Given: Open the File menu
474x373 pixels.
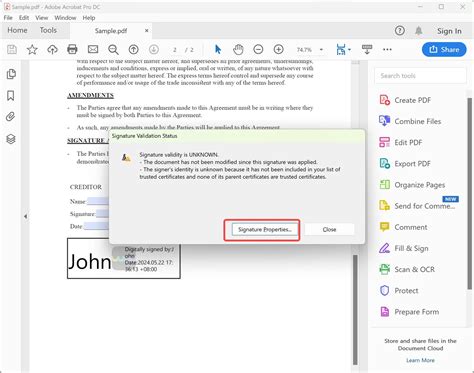Looking at the screenshot, I should pyautogui.click(x=8, y=18).
